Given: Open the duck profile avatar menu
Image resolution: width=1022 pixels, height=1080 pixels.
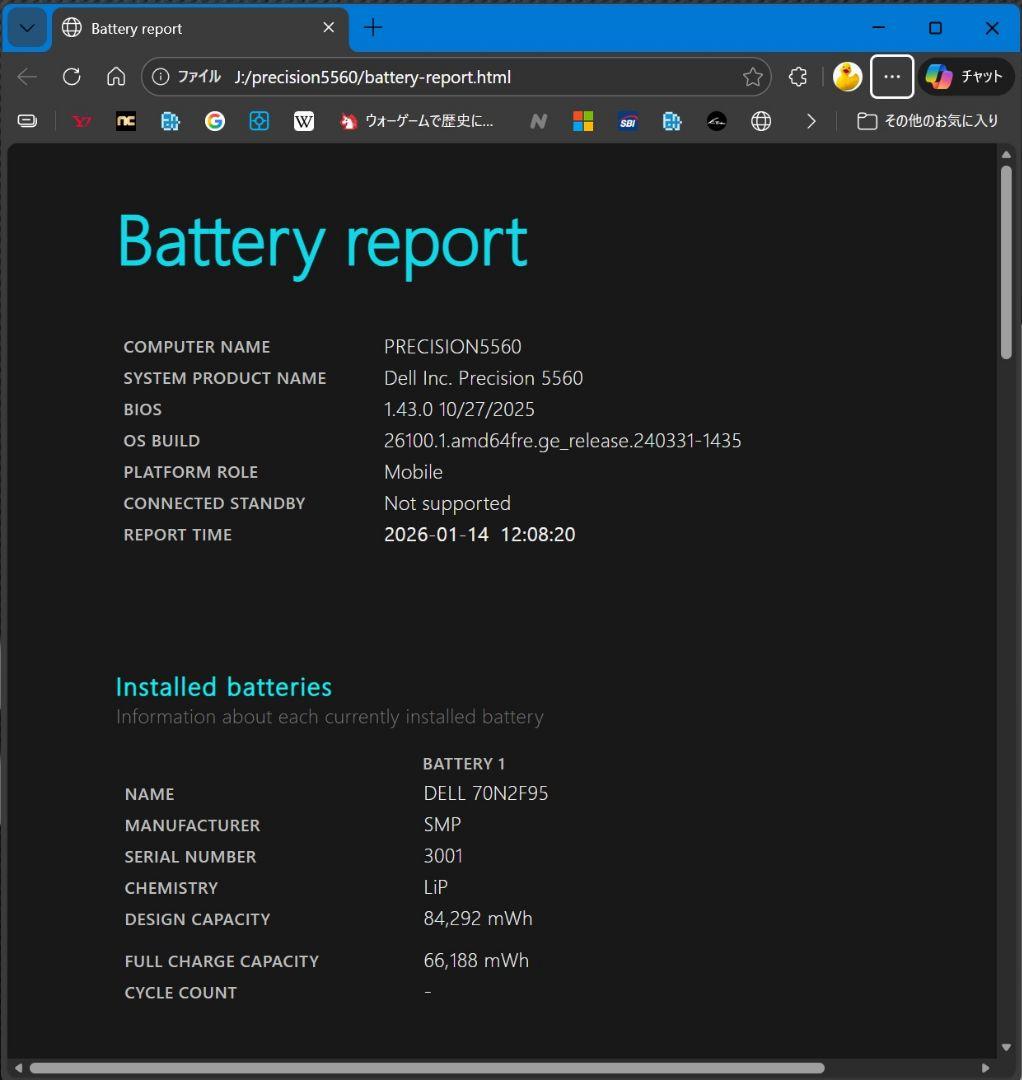Looking at the screenshot, I should click(x=847, y=77).
